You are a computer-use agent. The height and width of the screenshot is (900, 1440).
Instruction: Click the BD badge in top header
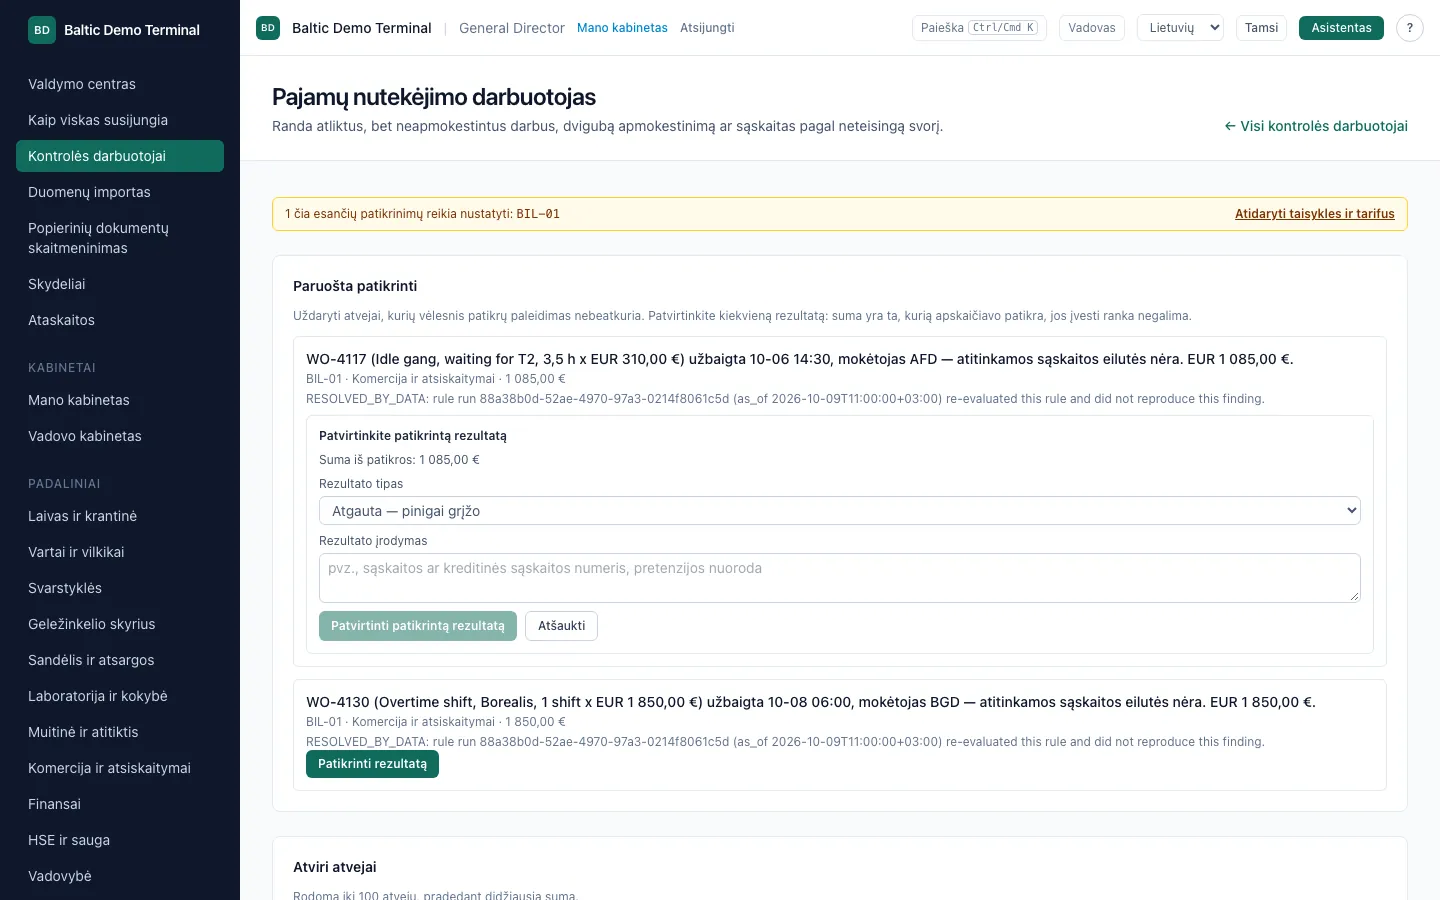point(268,28)
